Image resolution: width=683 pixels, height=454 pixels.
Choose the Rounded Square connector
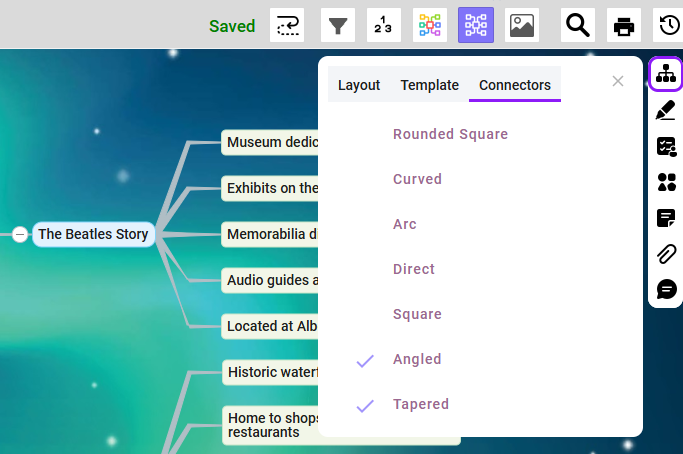click(x=450, y=134)
